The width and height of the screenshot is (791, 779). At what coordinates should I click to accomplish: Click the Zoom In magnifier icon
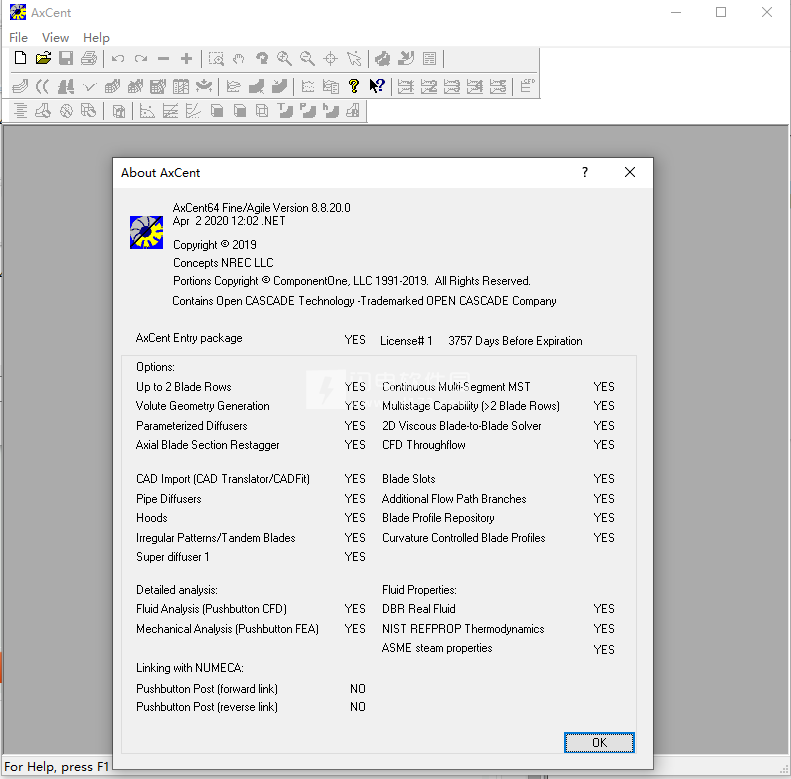[285, 59]
